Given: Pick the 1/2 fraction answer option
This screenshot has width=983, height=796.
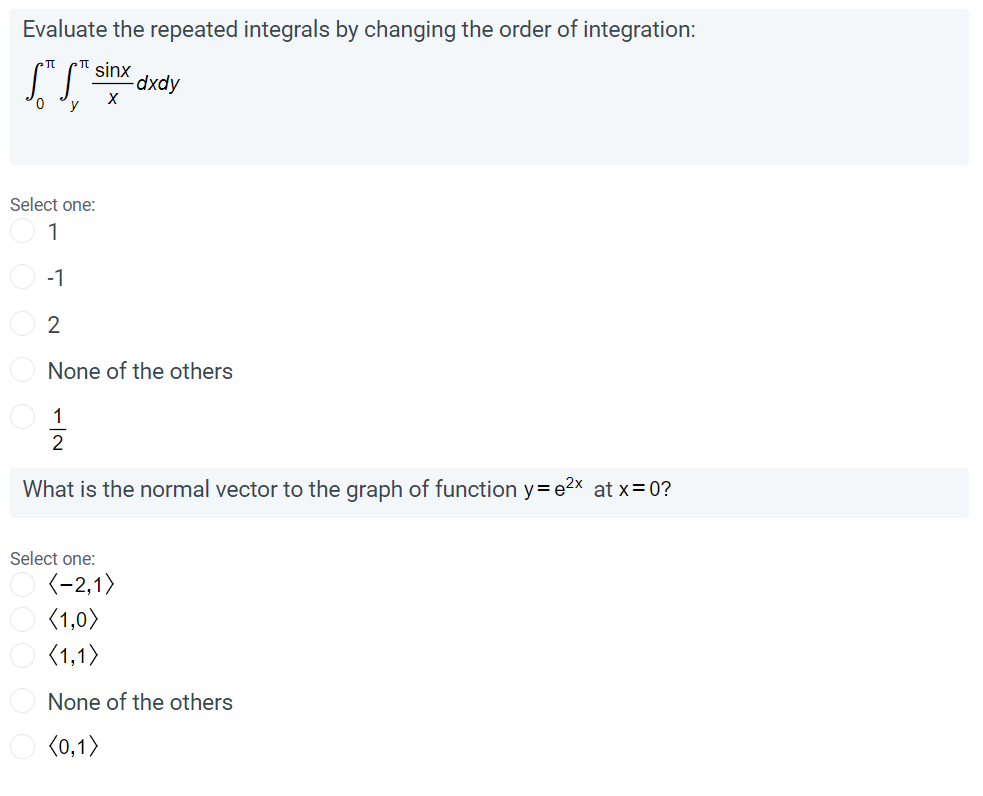Looking at the screenshot, I should (x=22, y=417).
